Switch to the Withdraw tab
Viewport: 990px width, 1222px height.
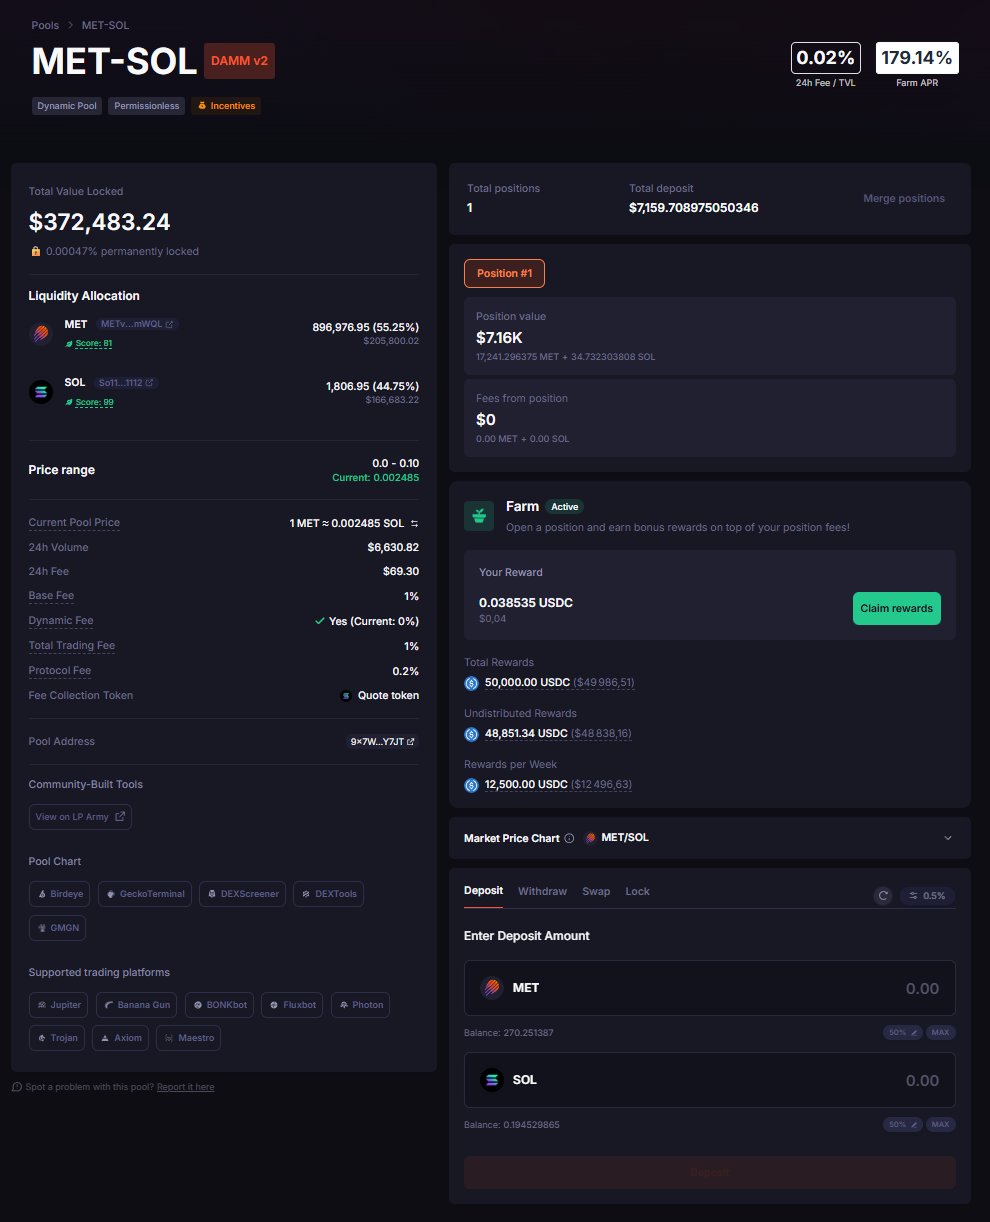pyautogui.click(x=542, y=891)
